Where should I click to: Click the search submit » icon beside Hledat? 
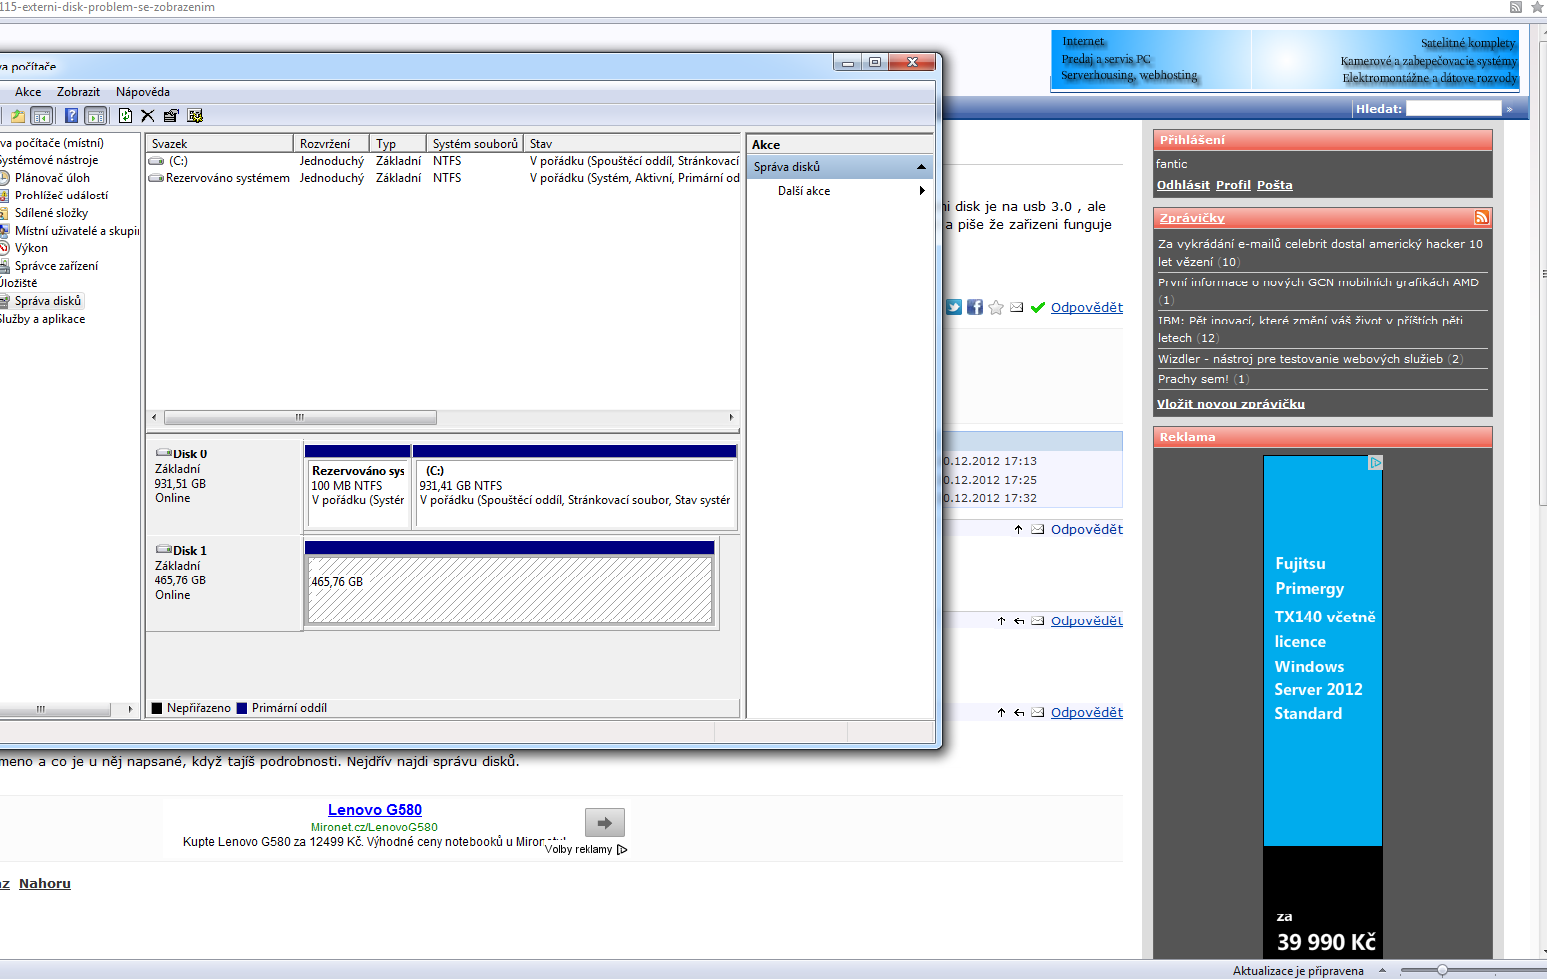coord(1510,108)
